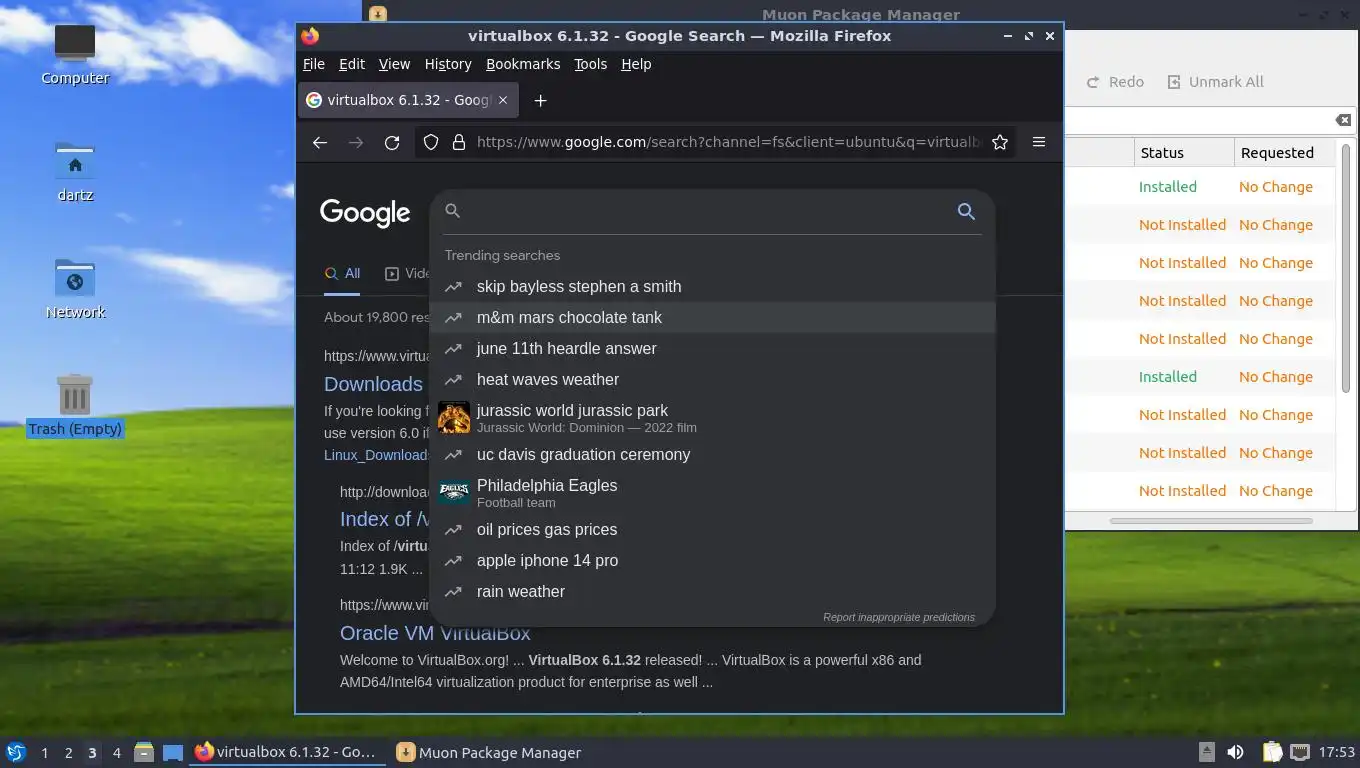Click the clipboard manager tray icon
Viewport: 1360px width, 768px height.
(x=1271, y=752)
